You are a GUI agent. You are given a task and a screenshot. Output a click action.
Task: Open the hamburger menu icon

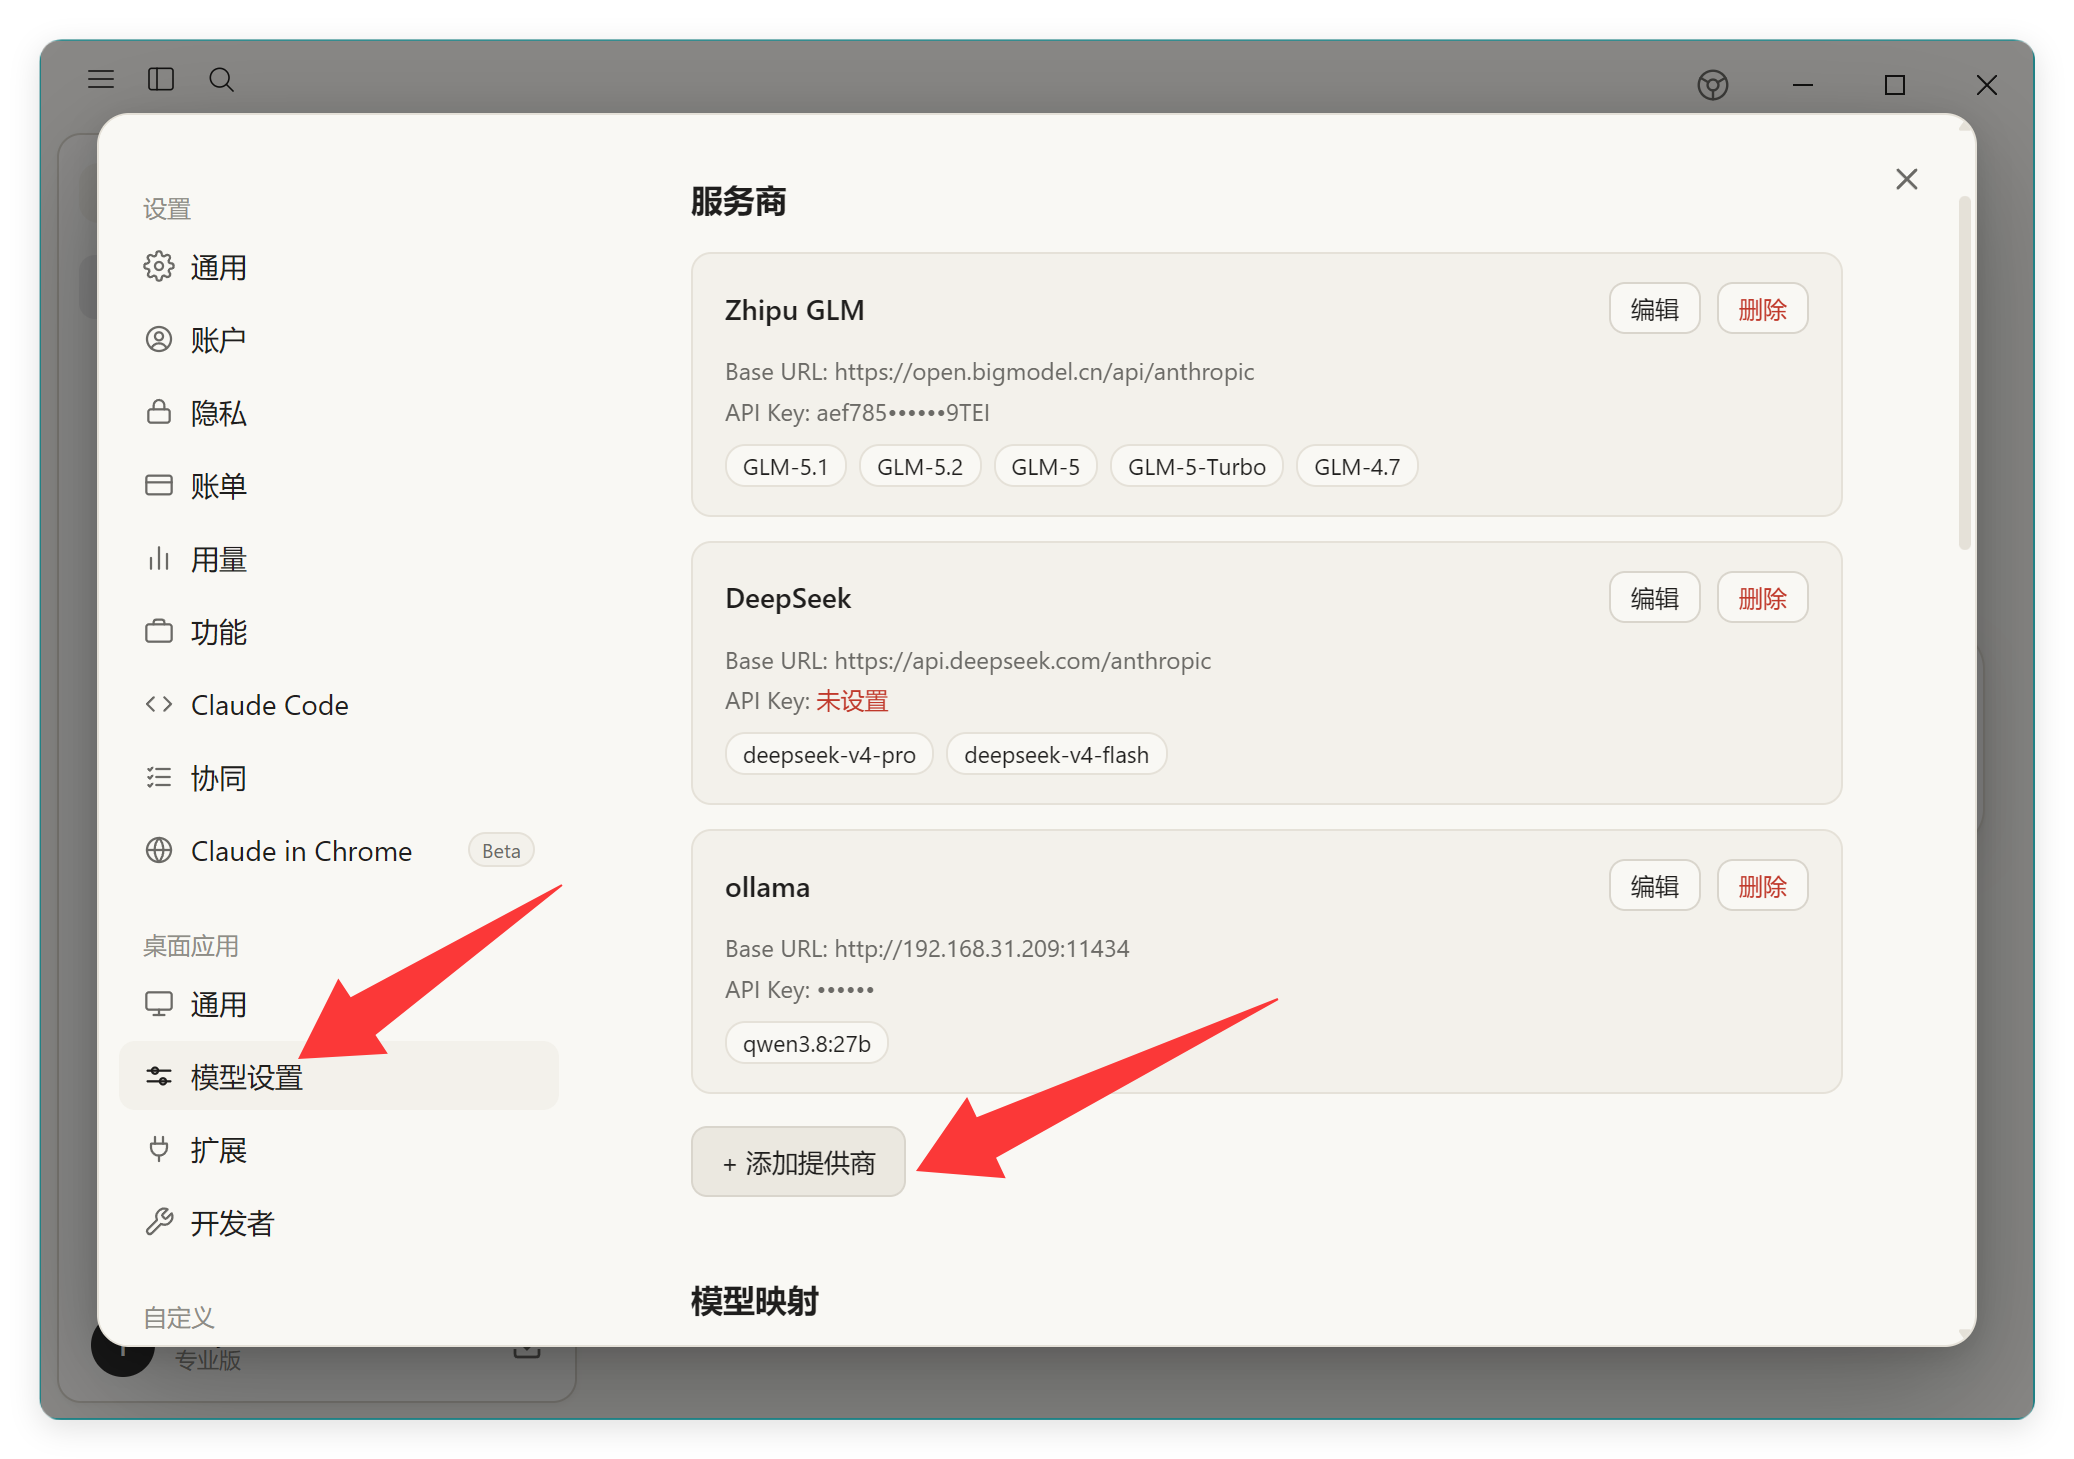[x=101, y=79]
